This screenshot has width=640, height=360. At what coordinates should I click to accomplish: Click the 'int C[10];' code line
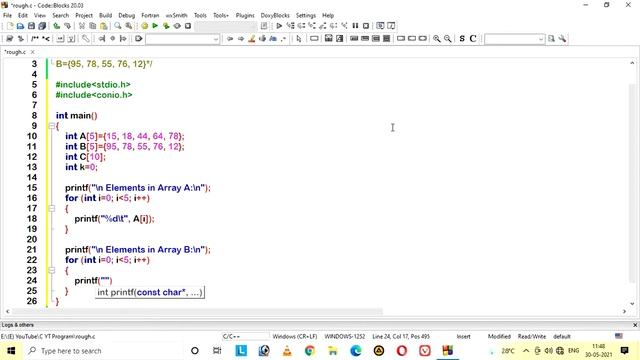(x=85, y=157)
